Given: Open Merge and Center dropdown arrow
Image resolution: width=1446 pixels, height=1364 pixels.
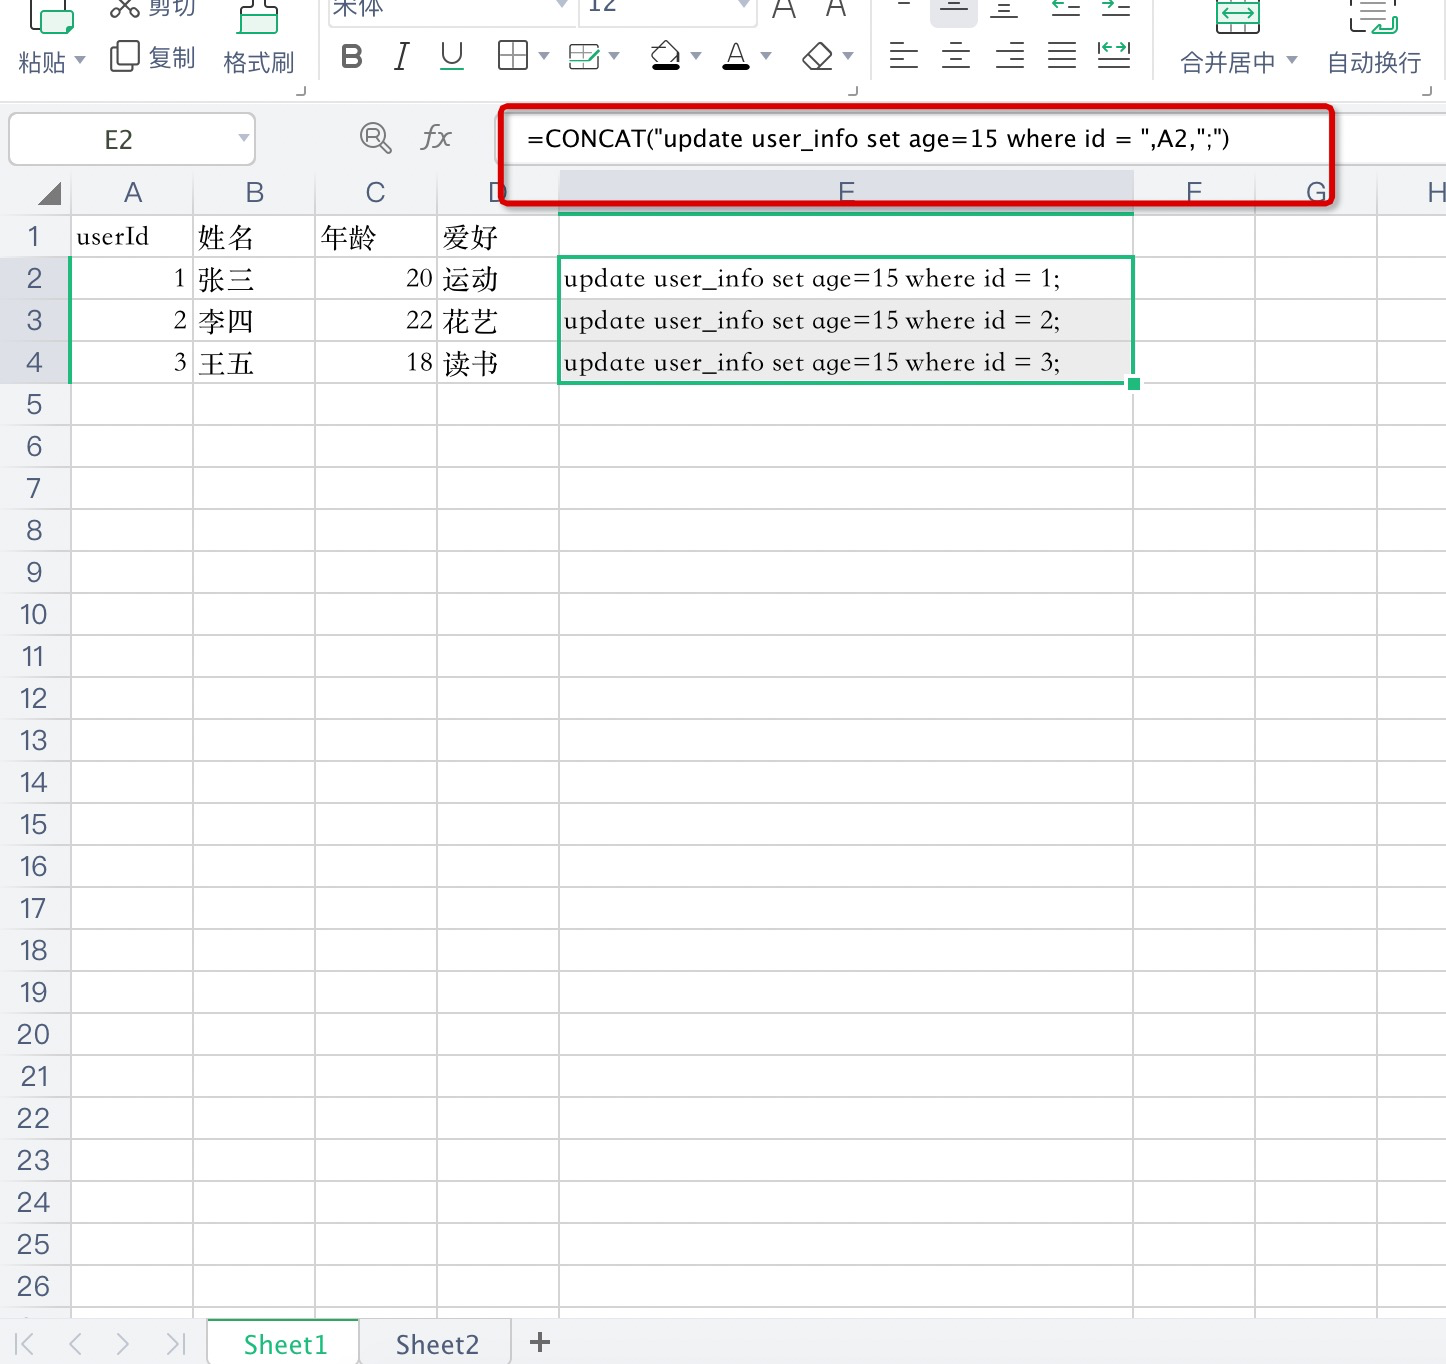Looking at the screenshot, I should tap(1292, 60).
